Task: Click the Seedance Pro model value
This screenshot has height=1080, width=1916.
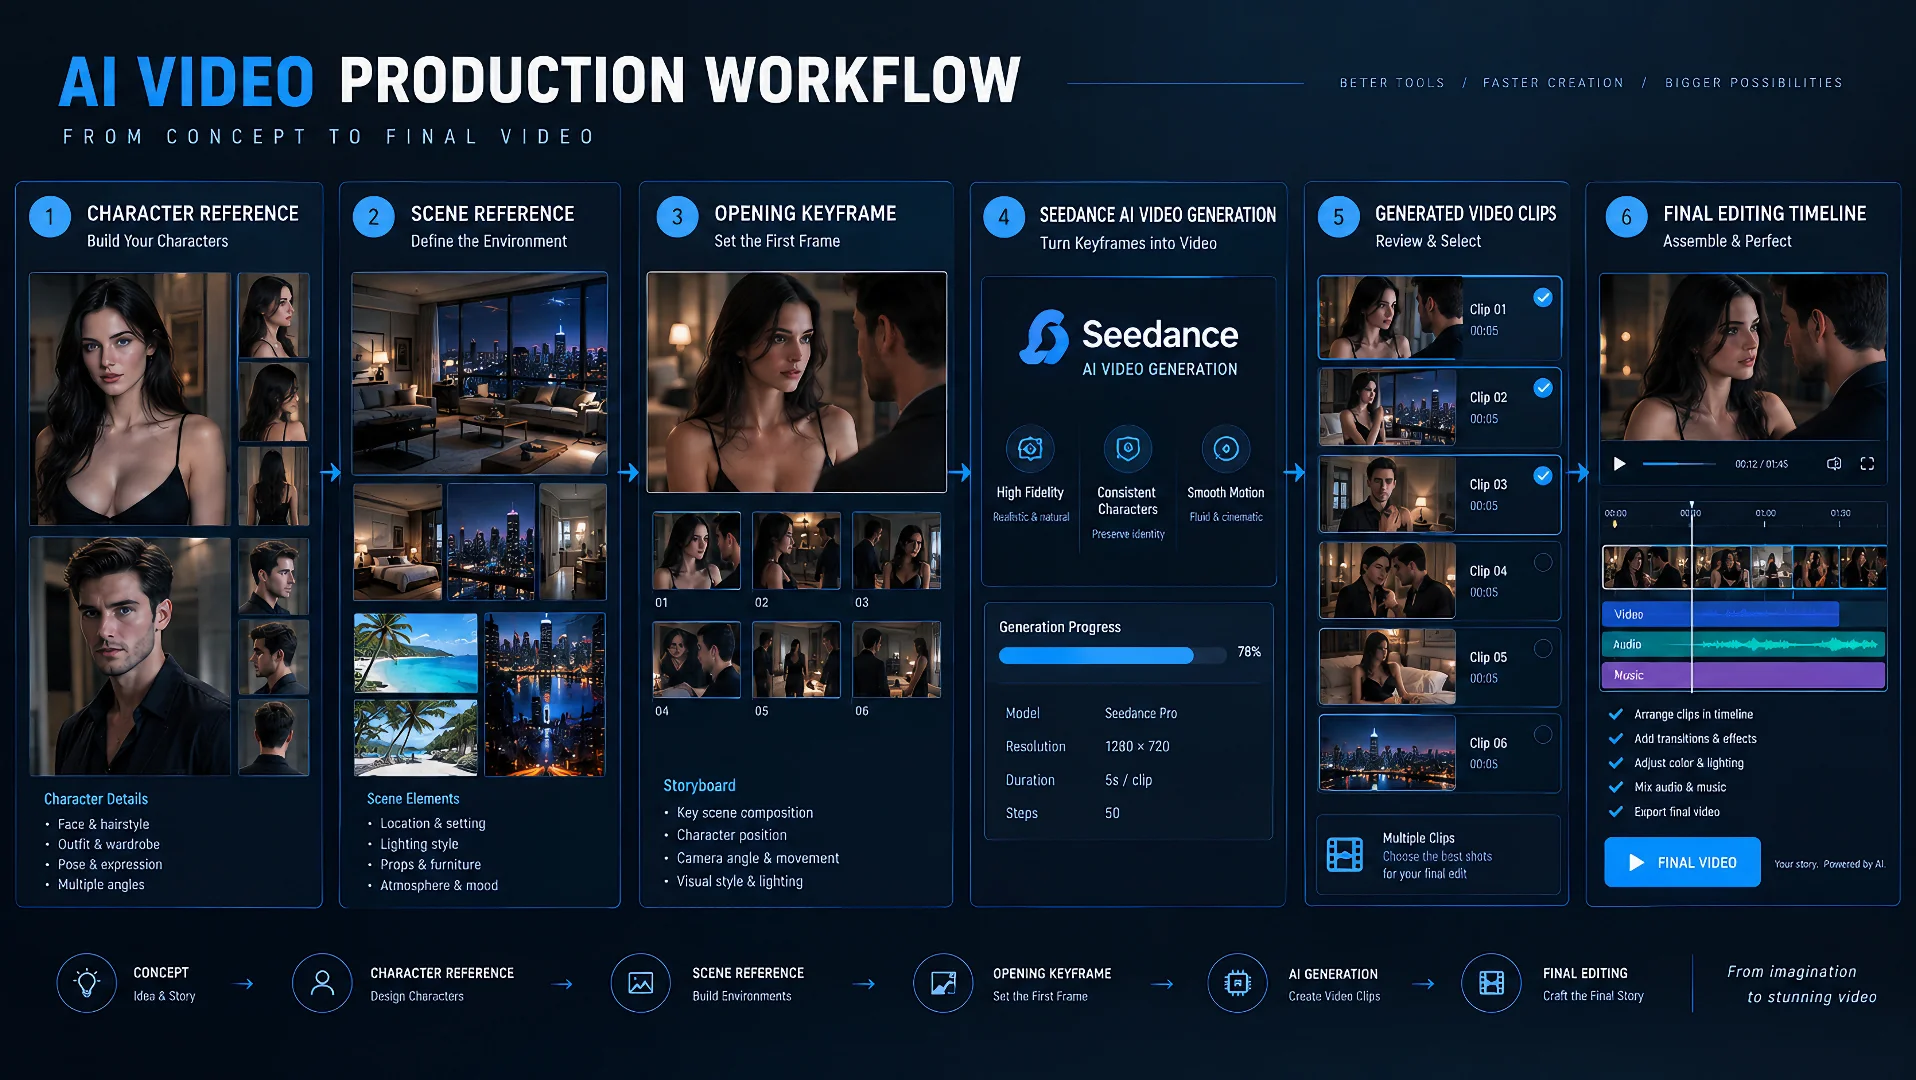Action: [x=1141, y=713]
